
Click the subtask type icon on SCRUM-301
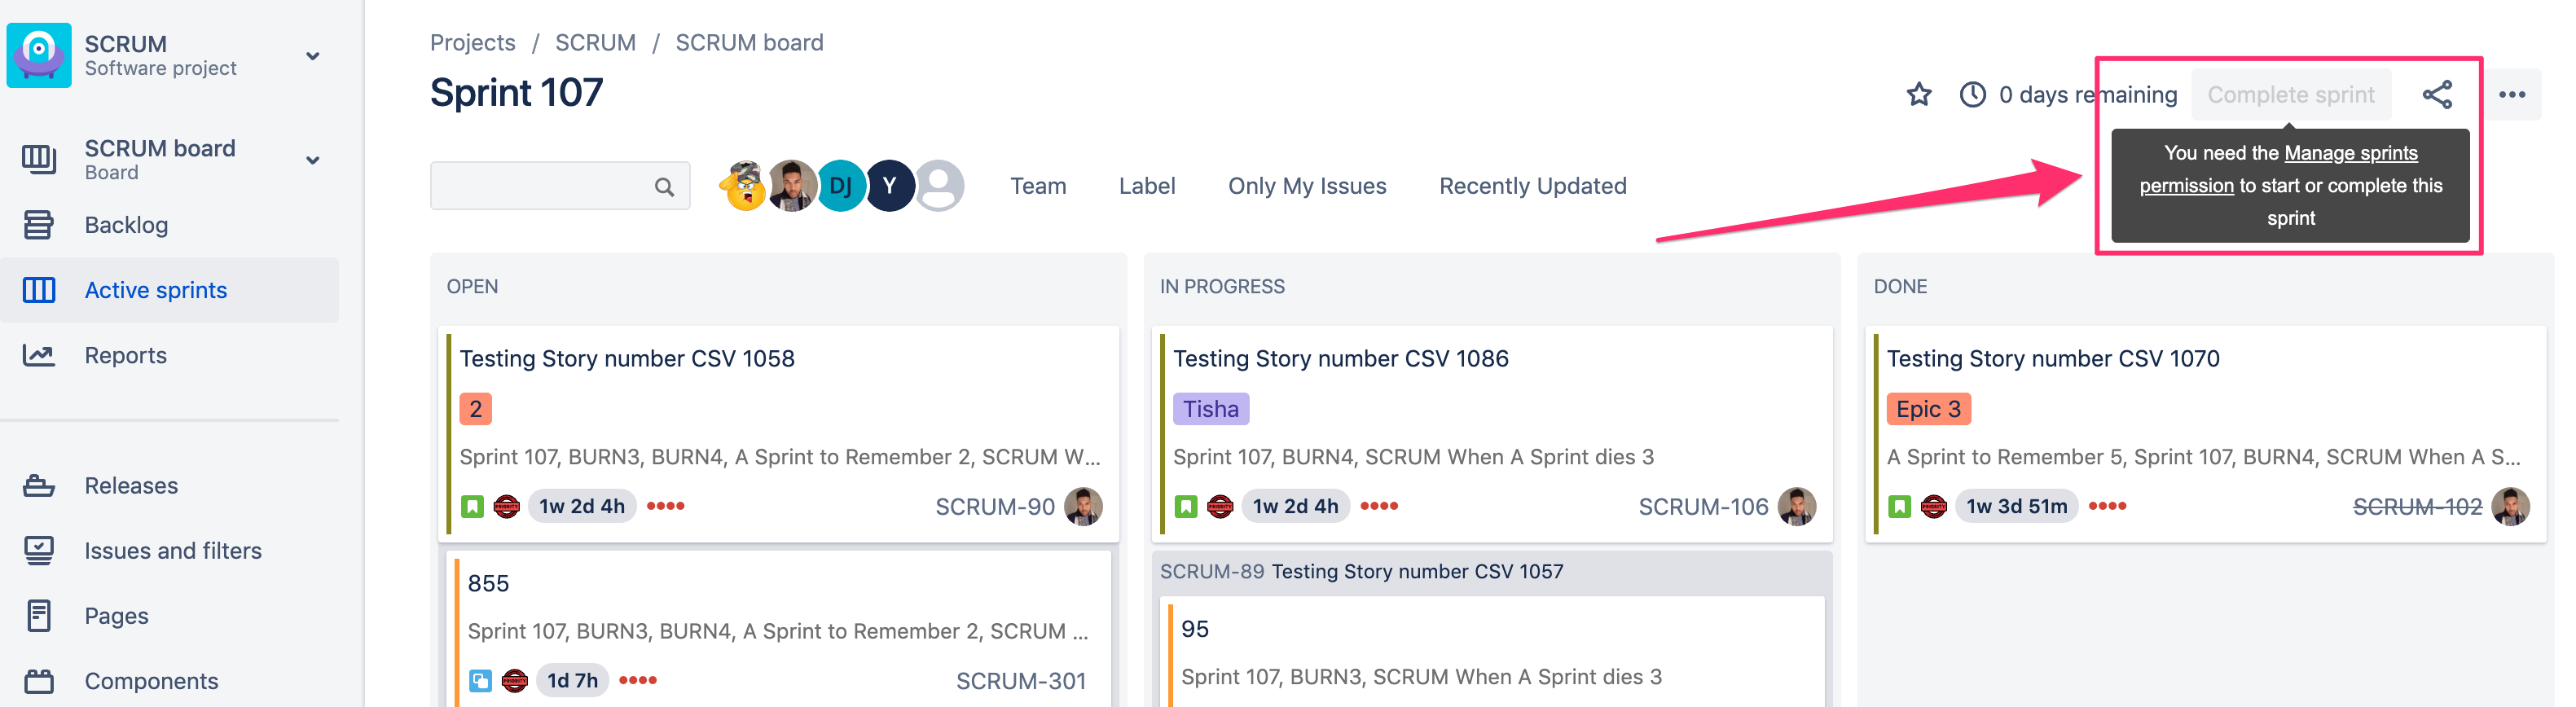tap(480, 681)
